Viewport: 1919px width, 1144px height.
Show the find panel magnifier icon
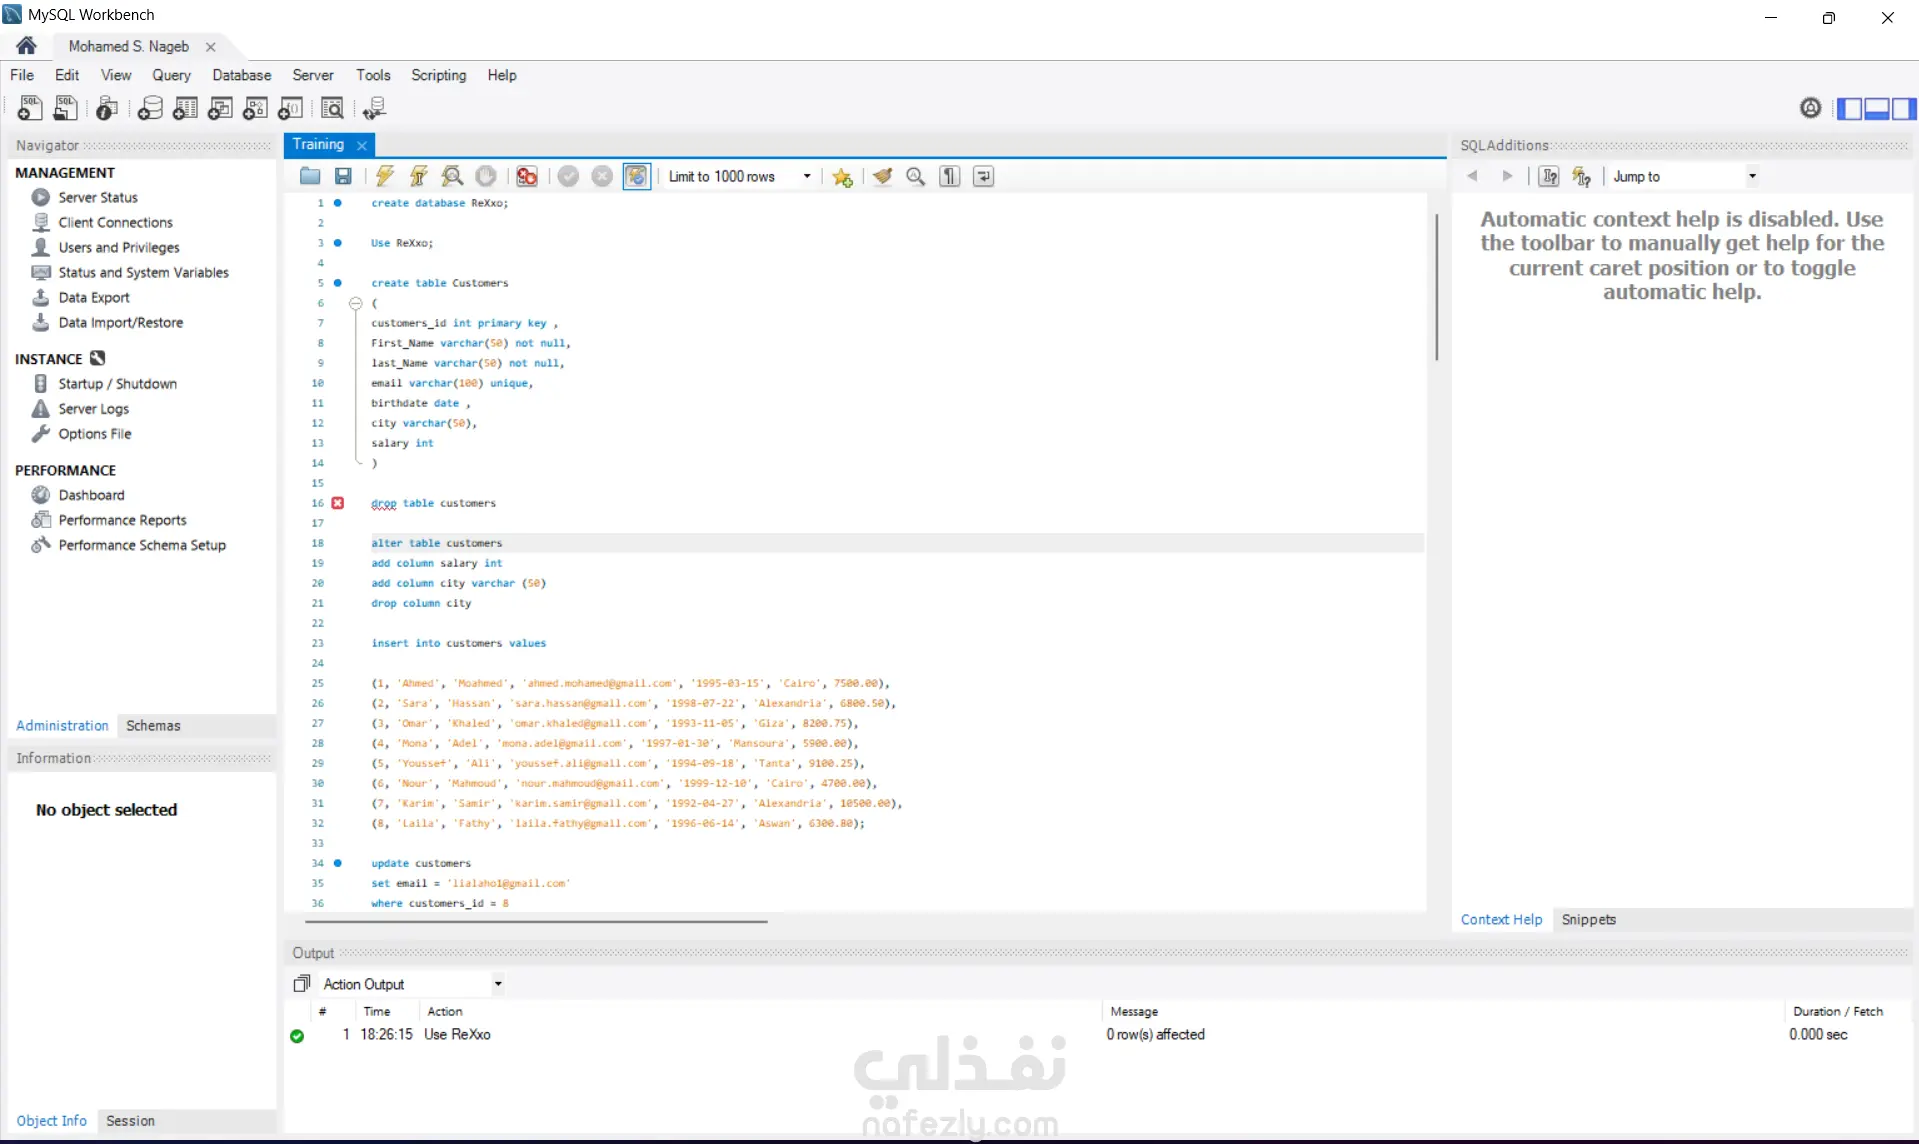[x=915, y=176]
